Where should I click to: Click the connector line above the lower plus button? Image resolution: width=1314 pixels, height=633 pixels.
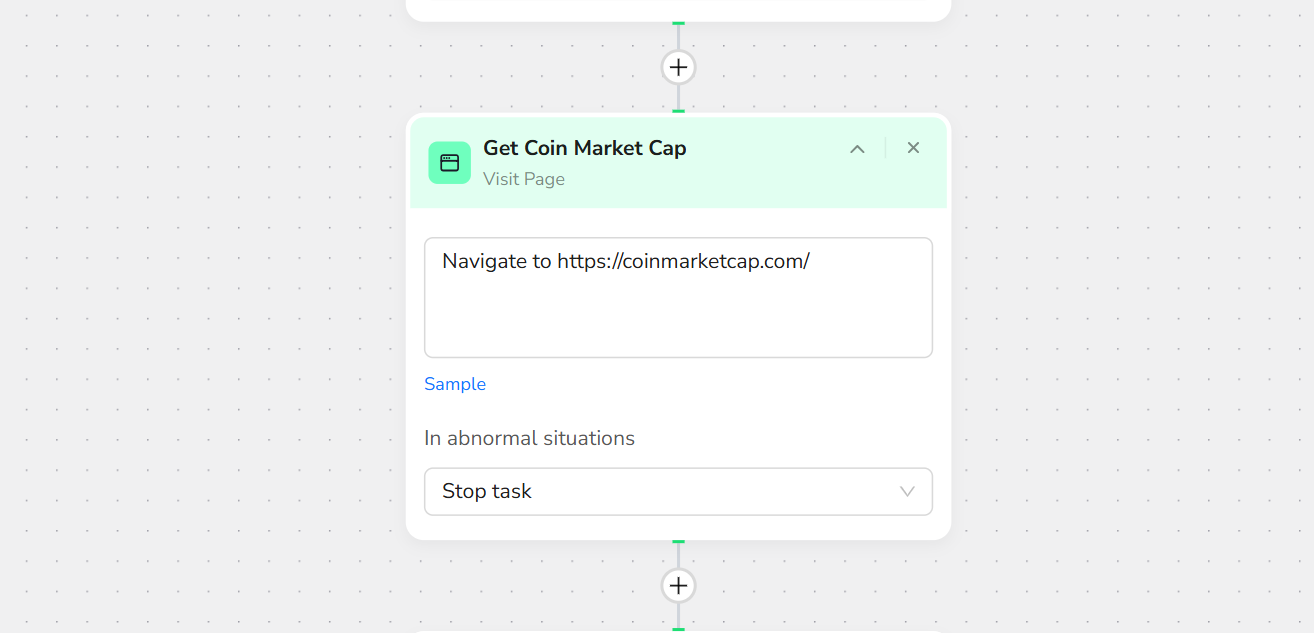point(678,556)
